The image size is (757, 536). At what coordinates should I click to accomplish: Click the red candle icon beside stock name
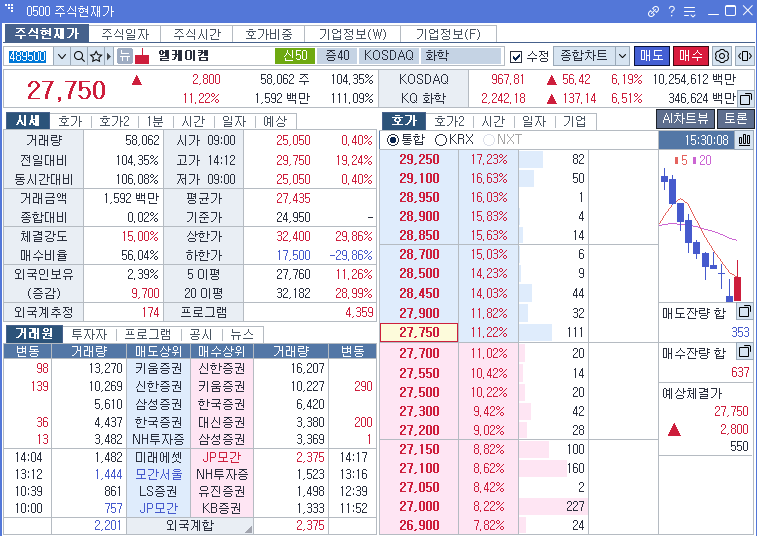pos(142,56)
